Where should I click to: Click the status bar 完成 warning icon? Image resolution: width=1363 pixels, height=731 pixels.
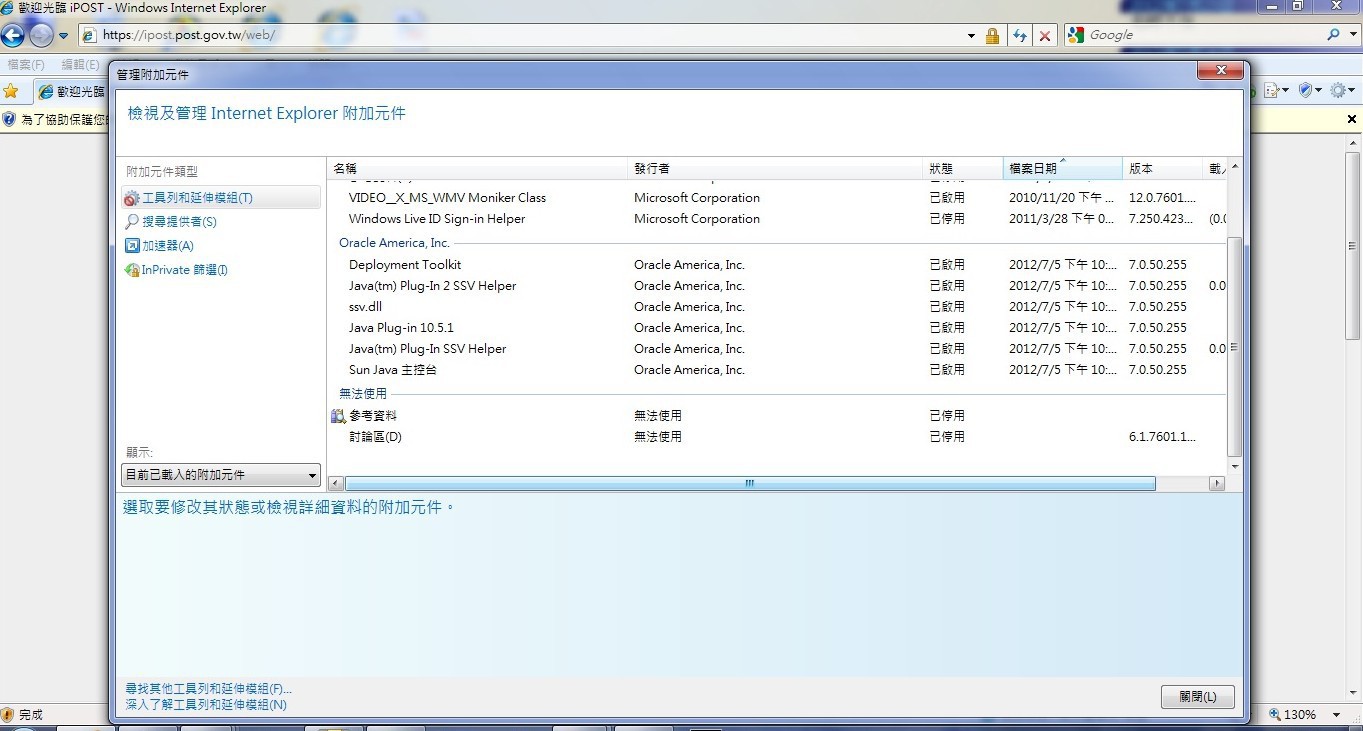point(8,715)
